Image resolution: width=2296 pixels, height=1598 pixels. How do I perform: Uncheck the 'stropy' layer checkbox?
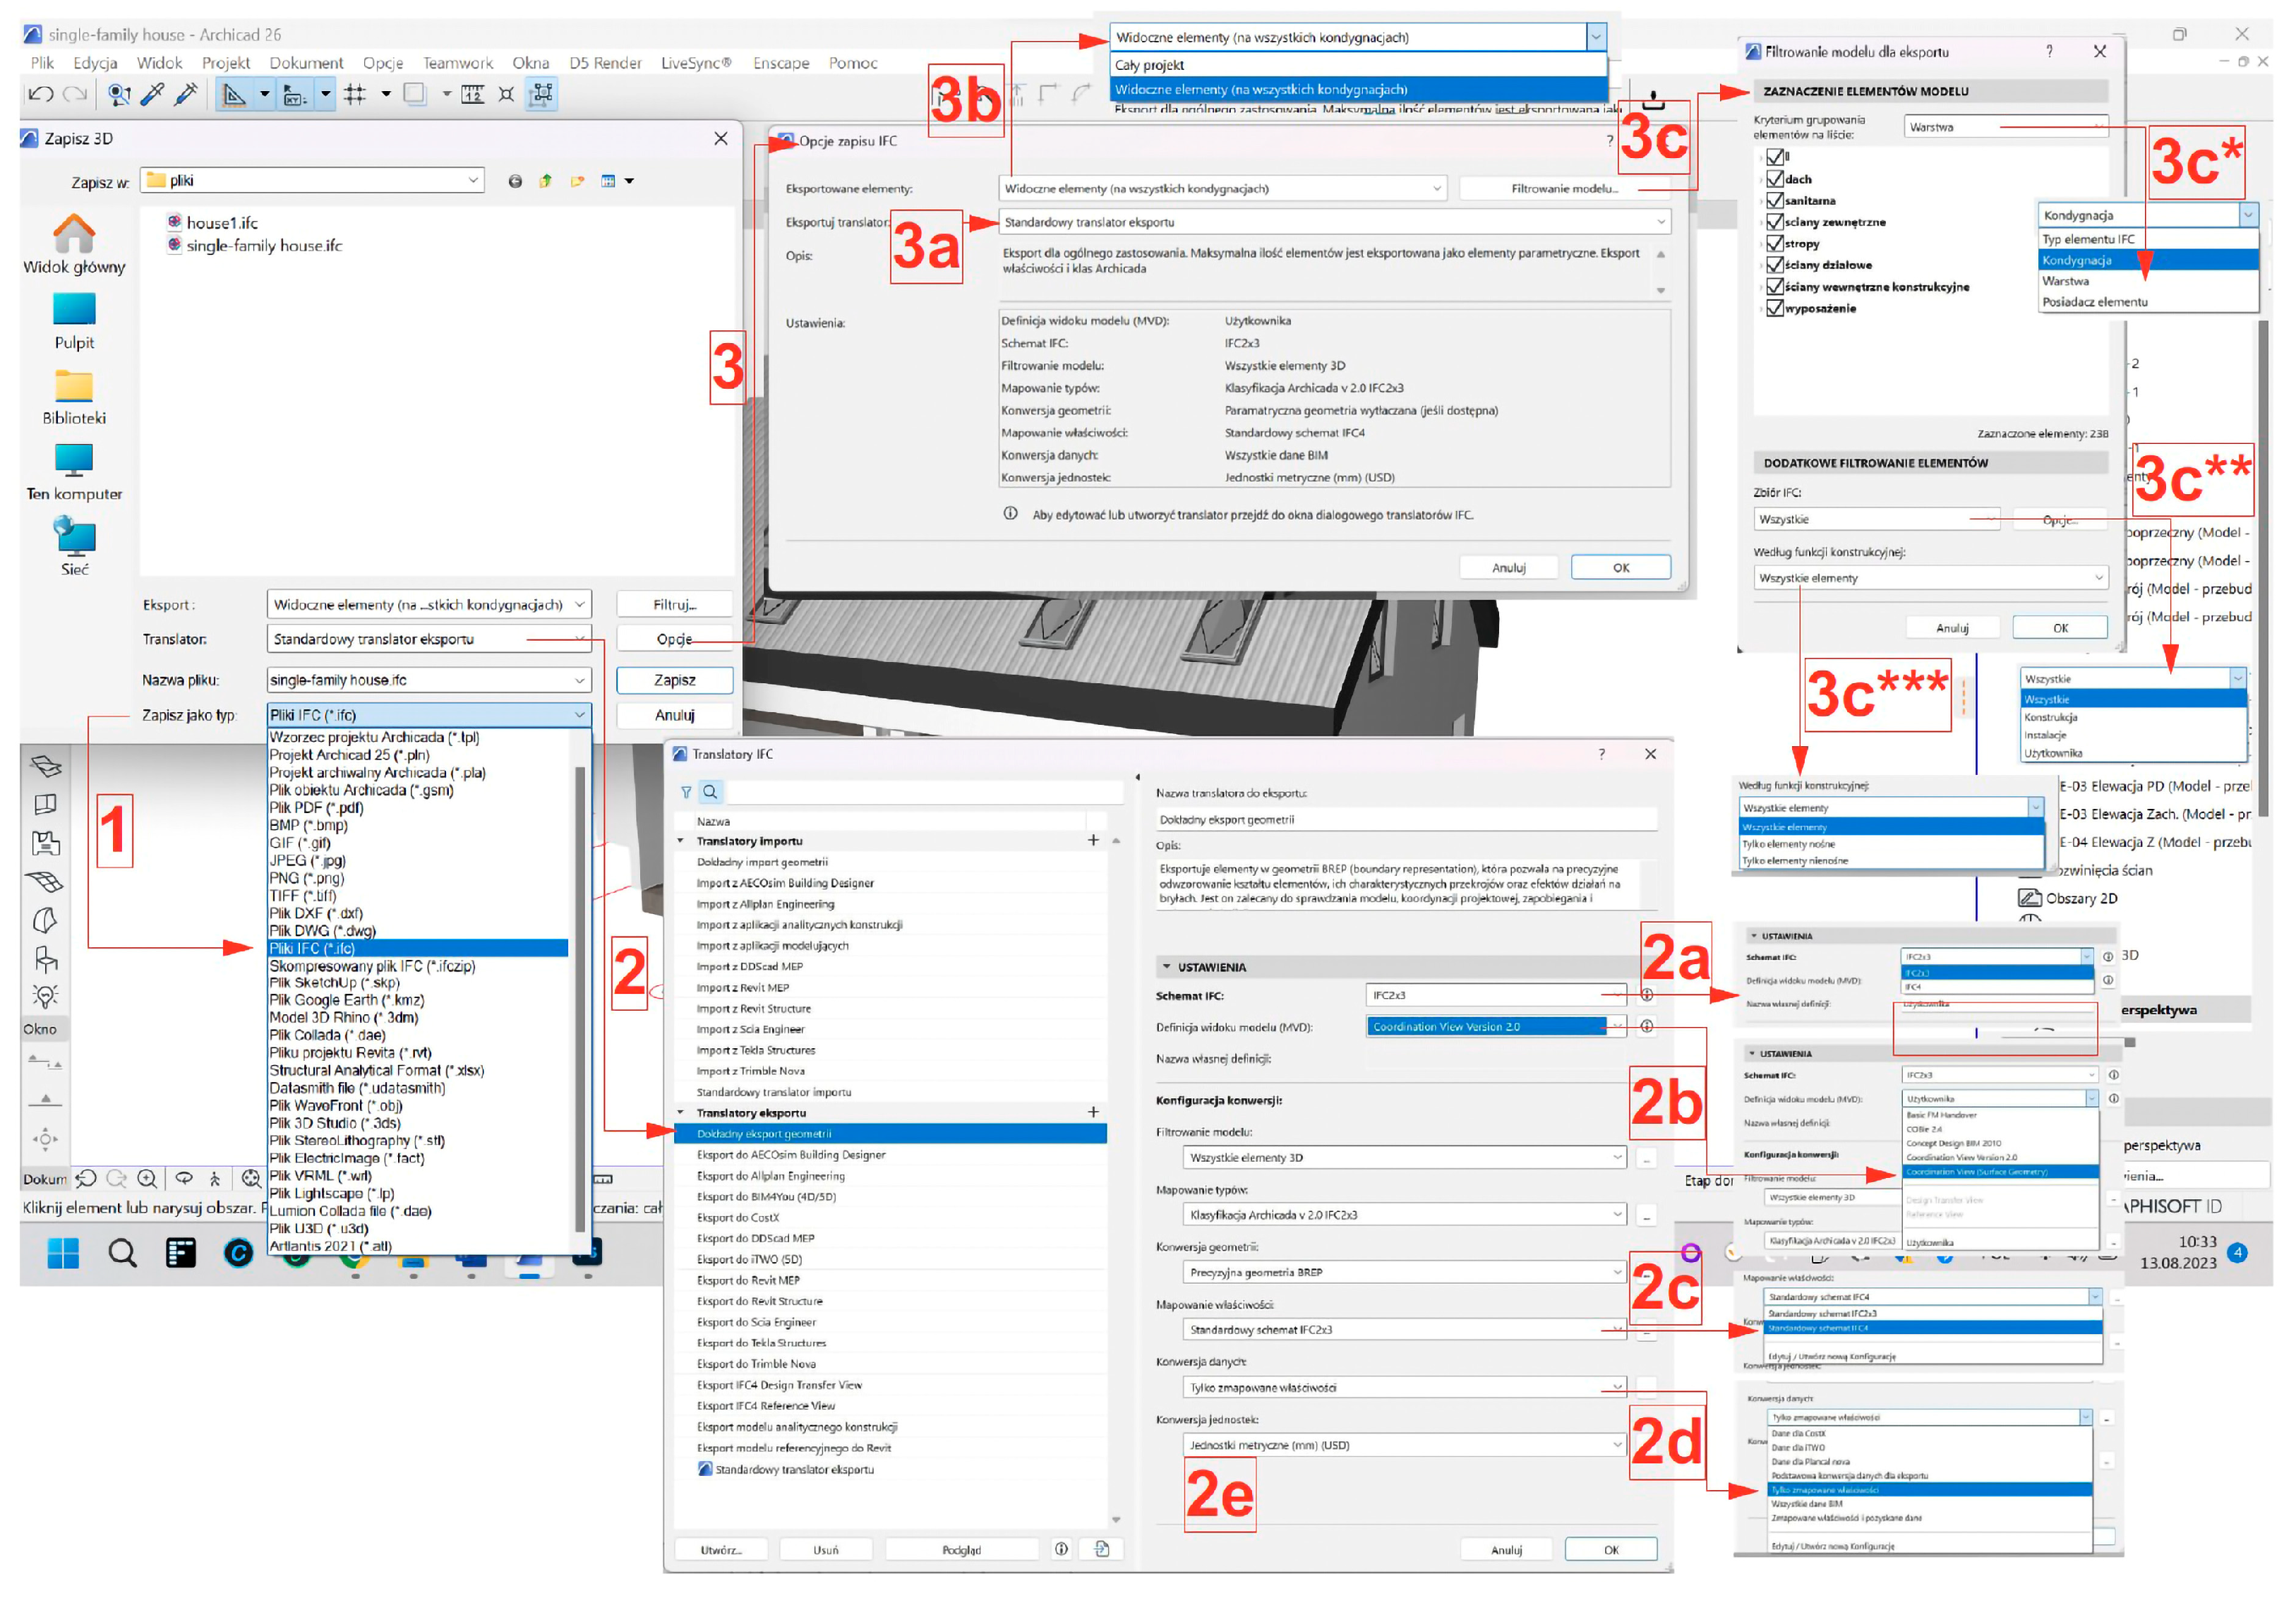1775,244
